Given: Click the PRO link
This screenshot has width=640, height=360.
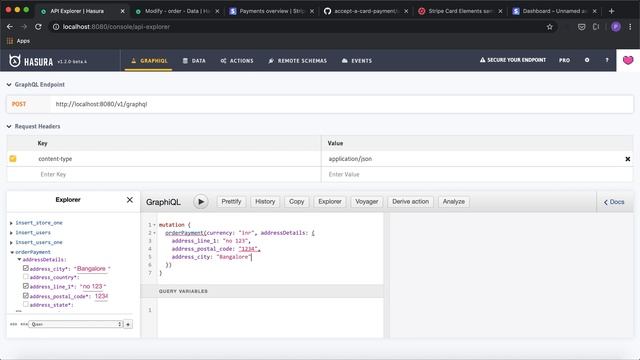Looking at the screenshot, I should [x=564, y=60].
